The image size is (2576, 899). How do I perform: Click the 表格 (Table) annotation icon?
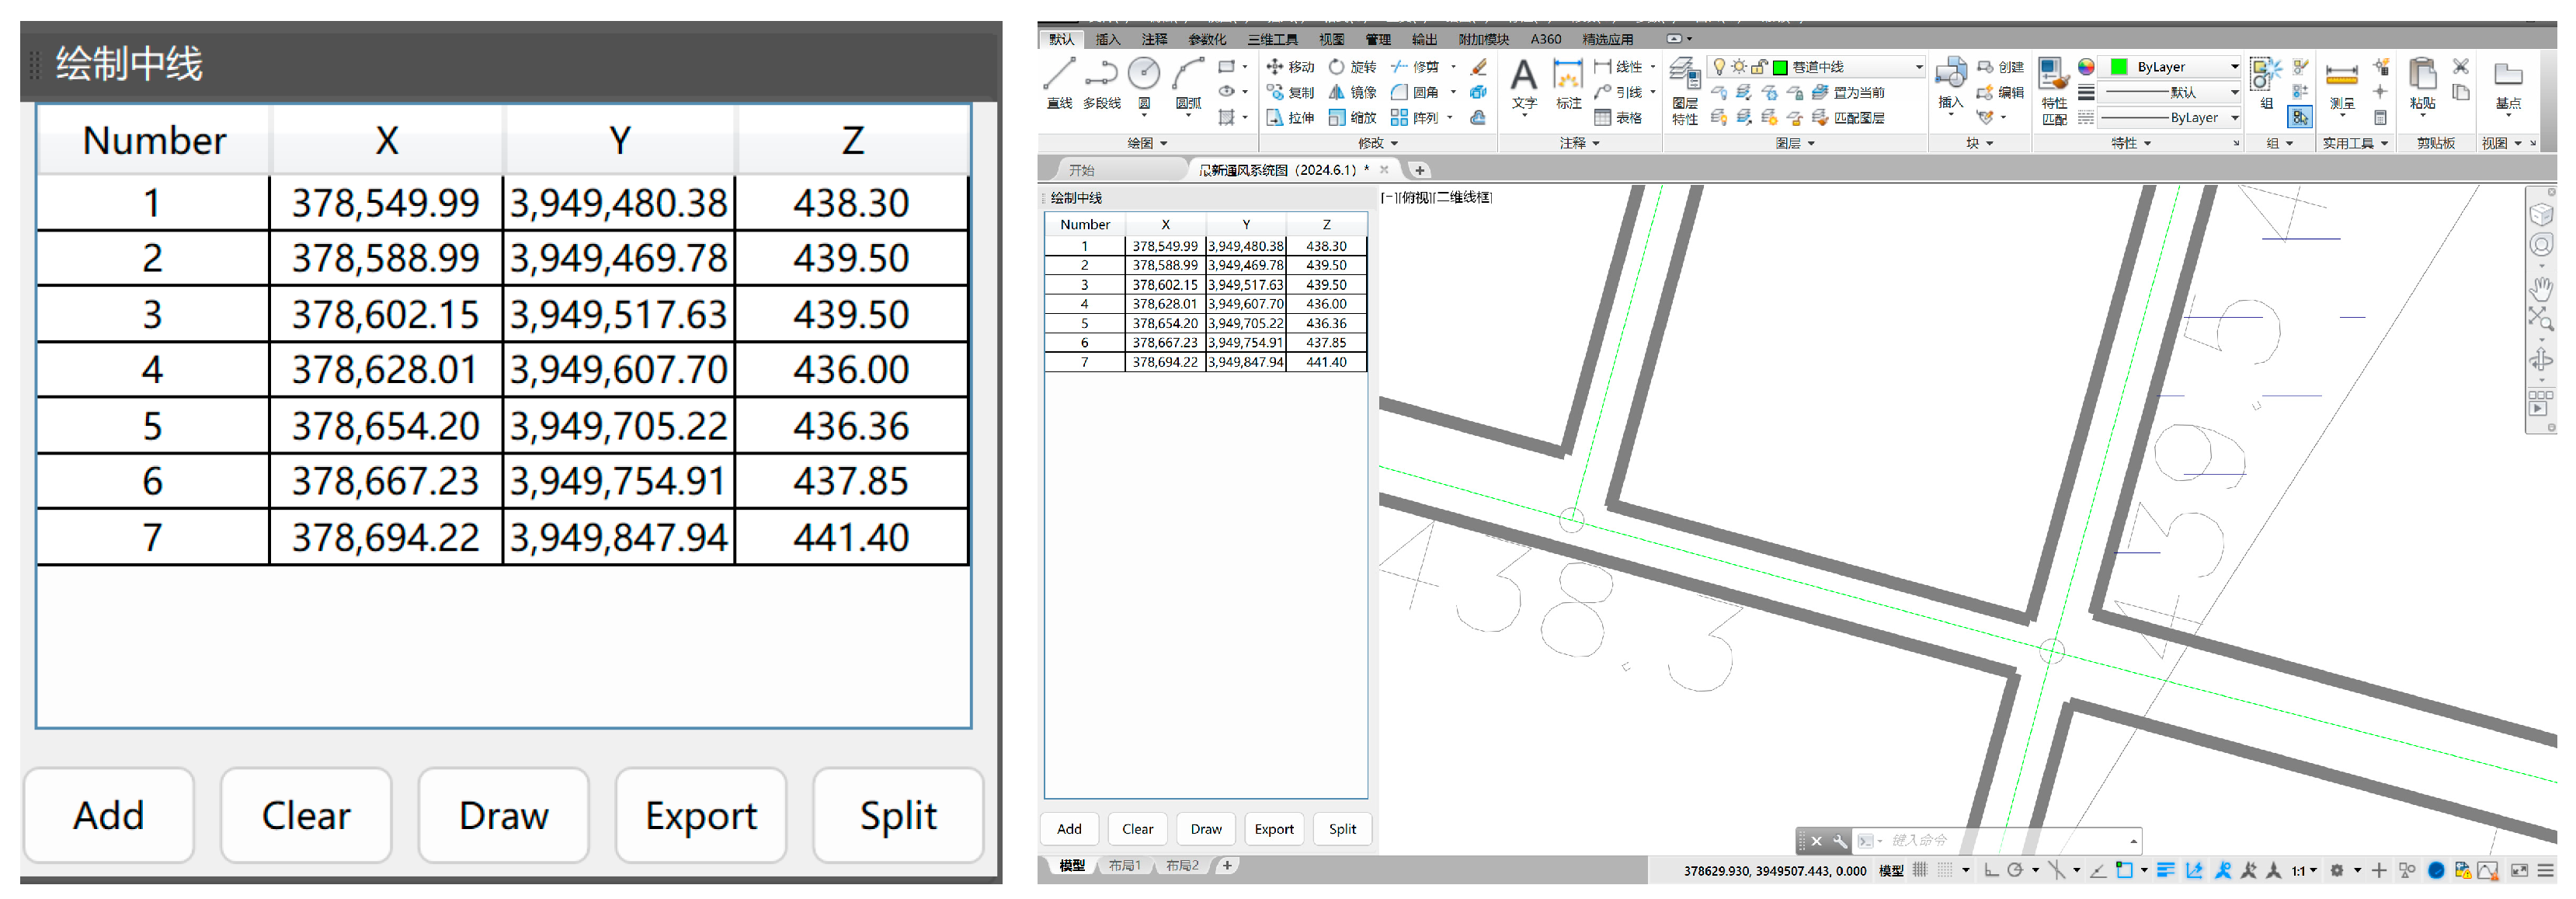tap(1603, 118)
